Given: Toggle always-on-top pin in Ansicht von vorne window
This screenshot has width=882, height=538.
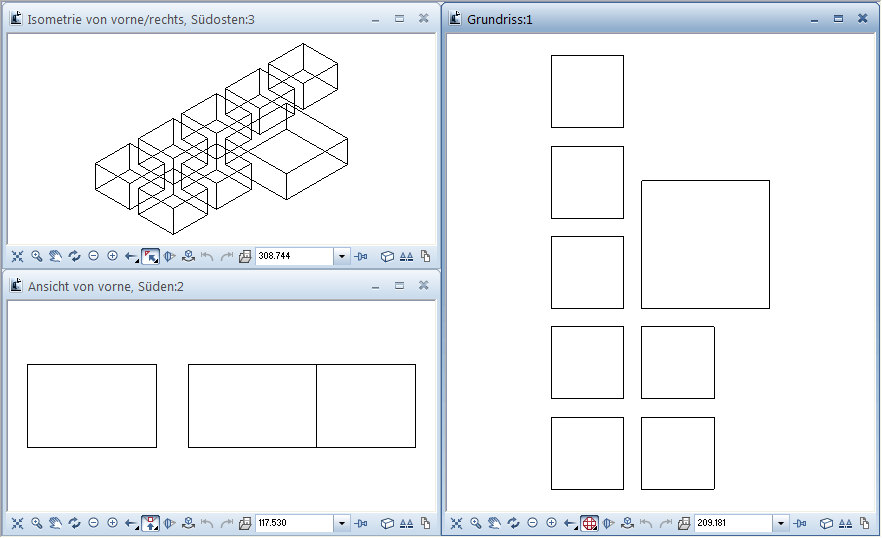Looking at the screenshot, I should 361,523.
